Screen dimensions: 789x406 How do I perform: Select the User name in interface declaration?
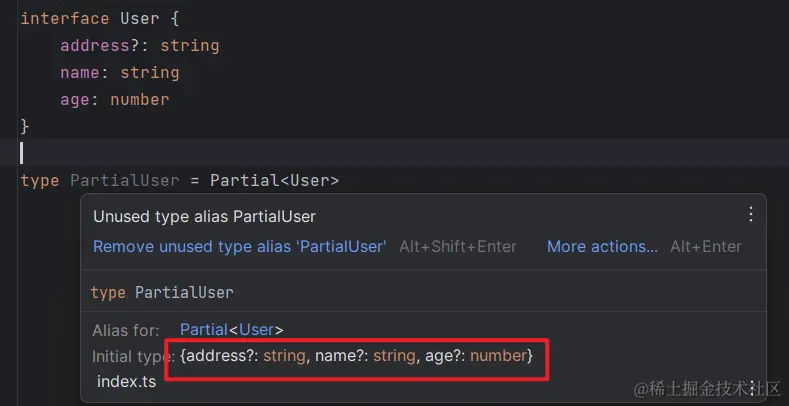pyautogui.click(x=139, y=19)
